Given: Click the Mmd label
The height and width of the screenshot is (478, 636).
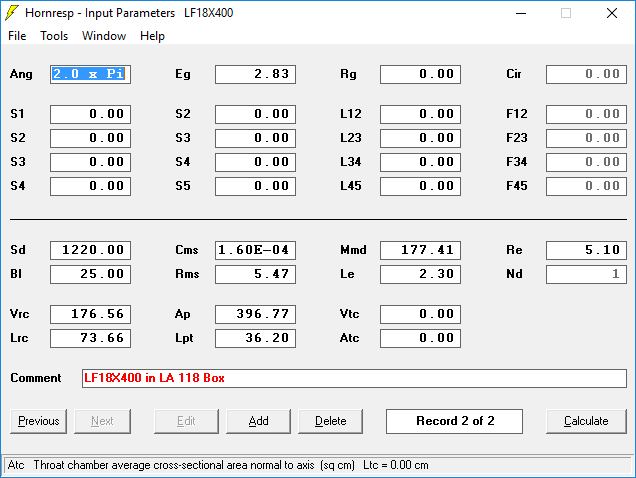Looking at the screenshot, I should point(353,250).
